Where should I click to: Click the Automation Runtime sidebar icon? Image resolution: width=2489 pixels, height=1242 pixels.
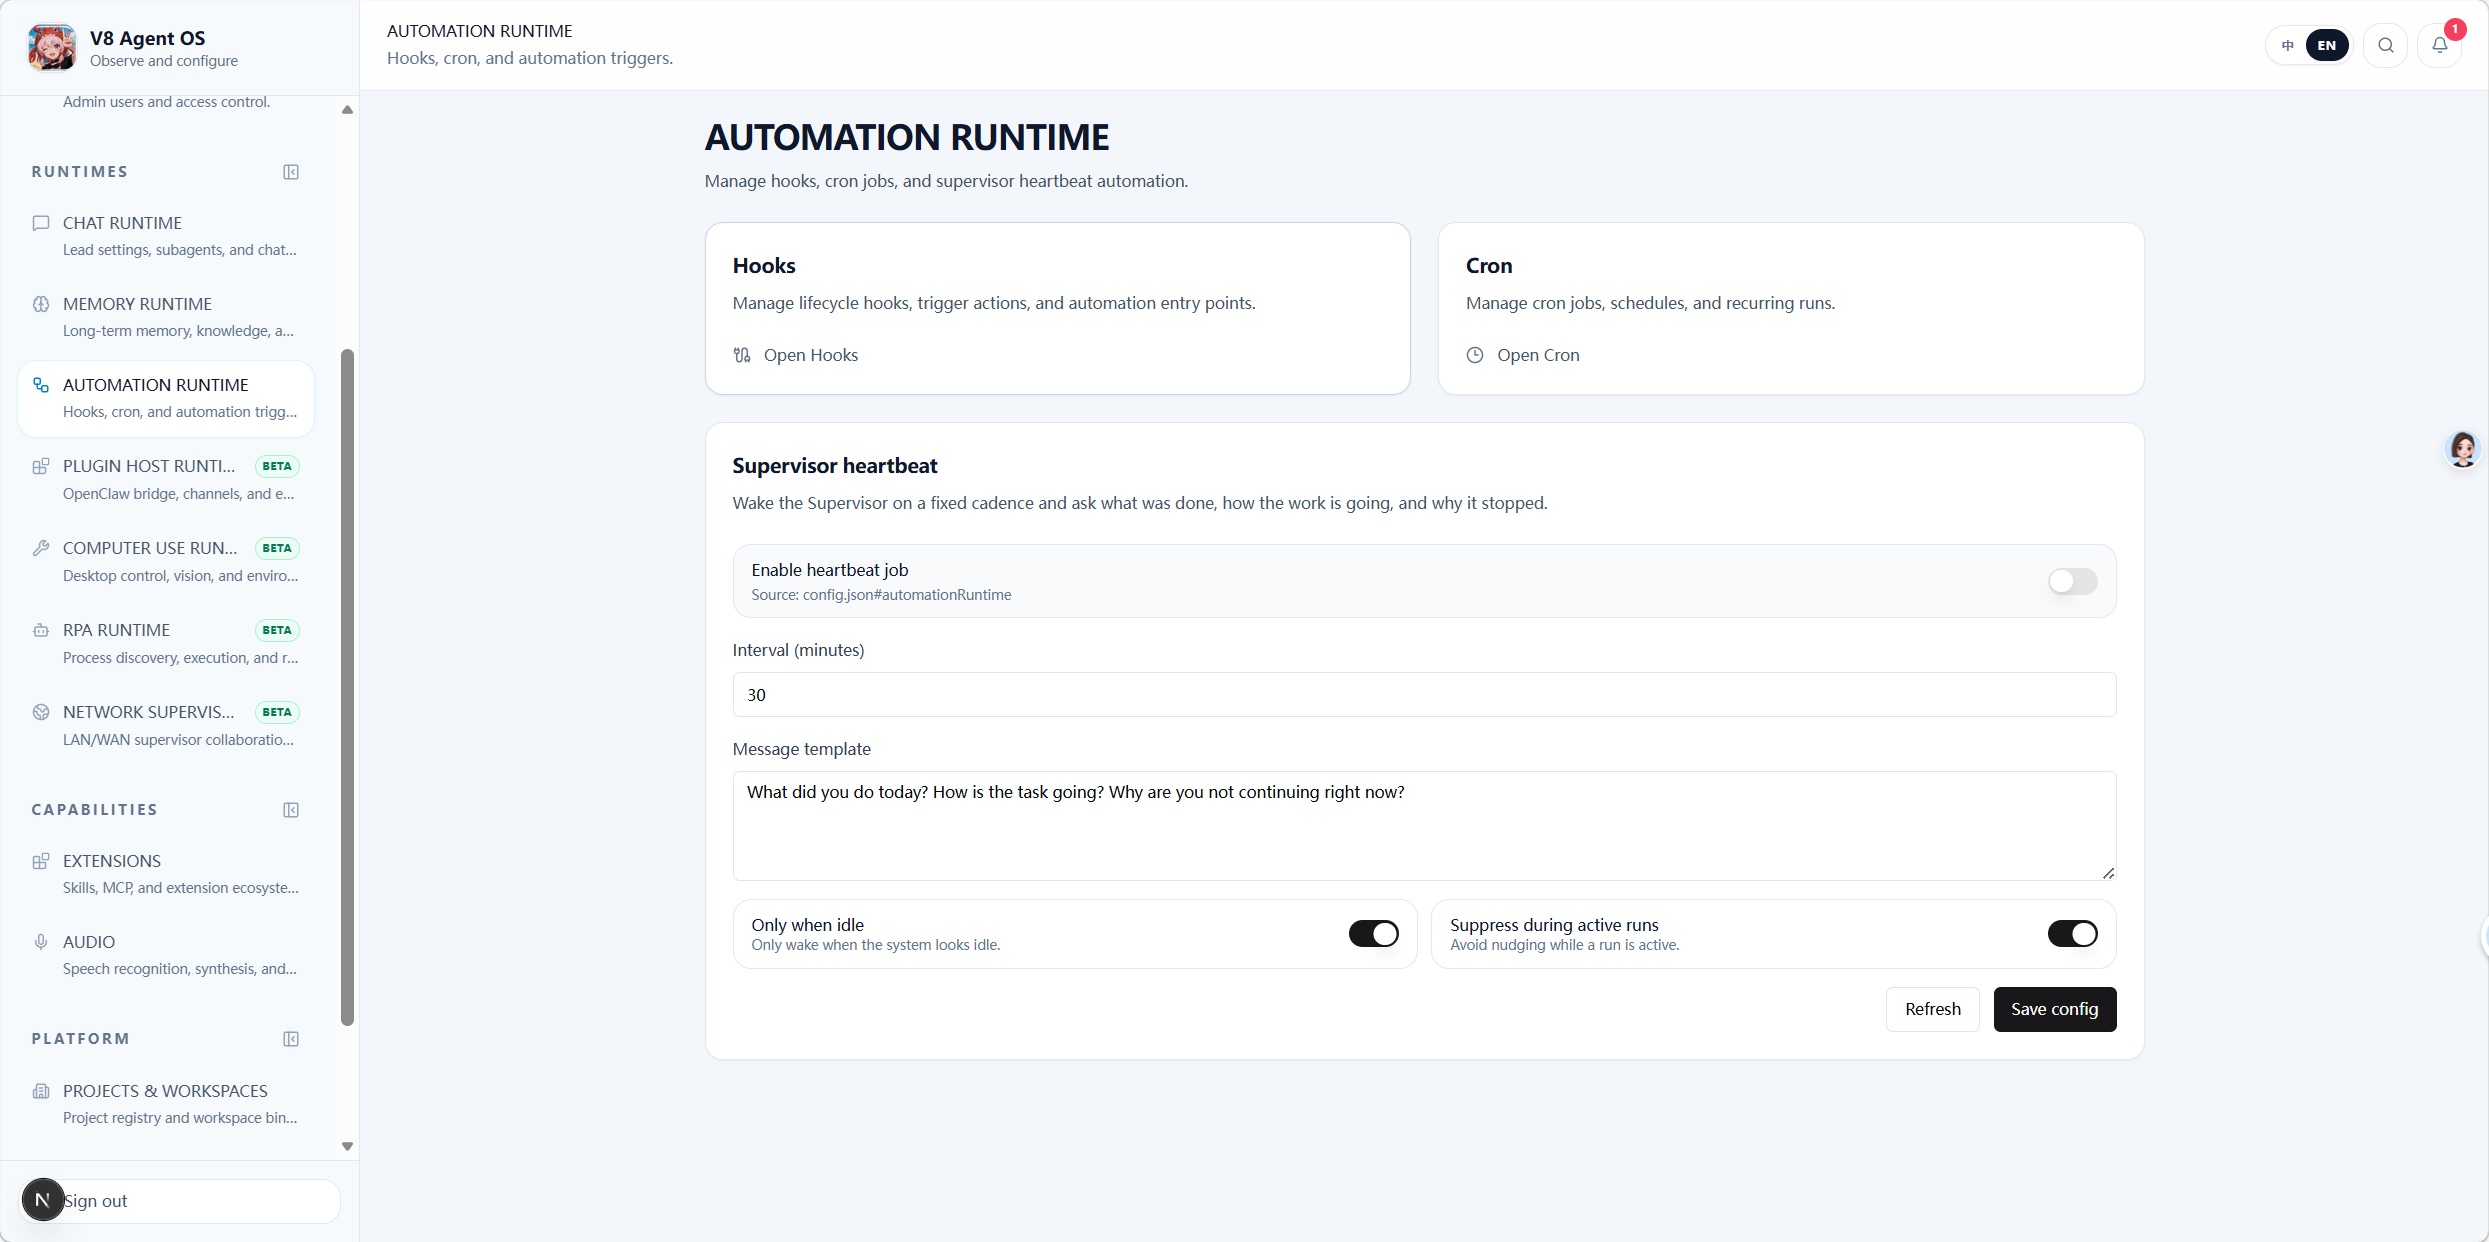(41, 385)
